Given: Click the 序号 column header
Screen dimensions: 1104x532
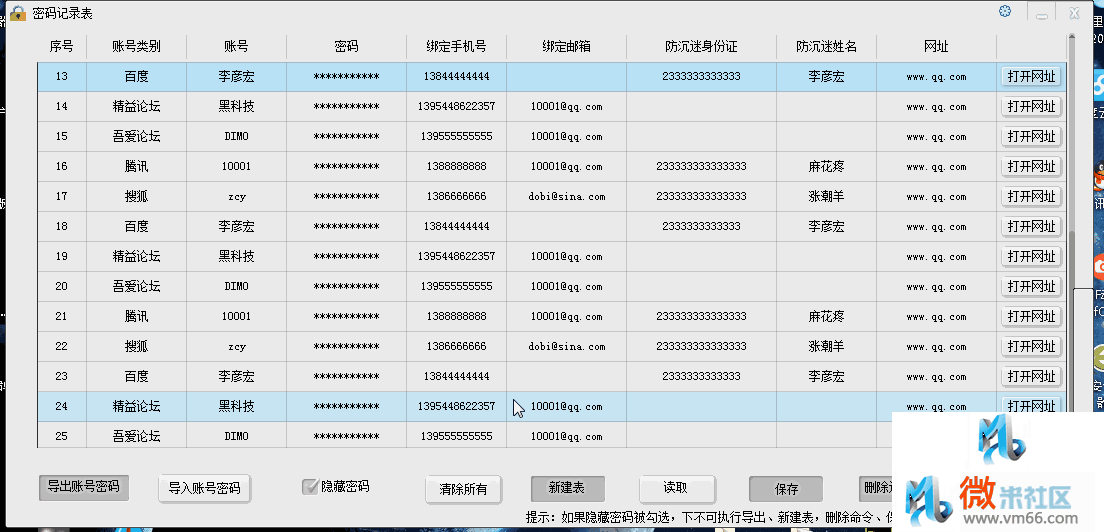Looking at the screenshot, I should (x=62, y=47).
